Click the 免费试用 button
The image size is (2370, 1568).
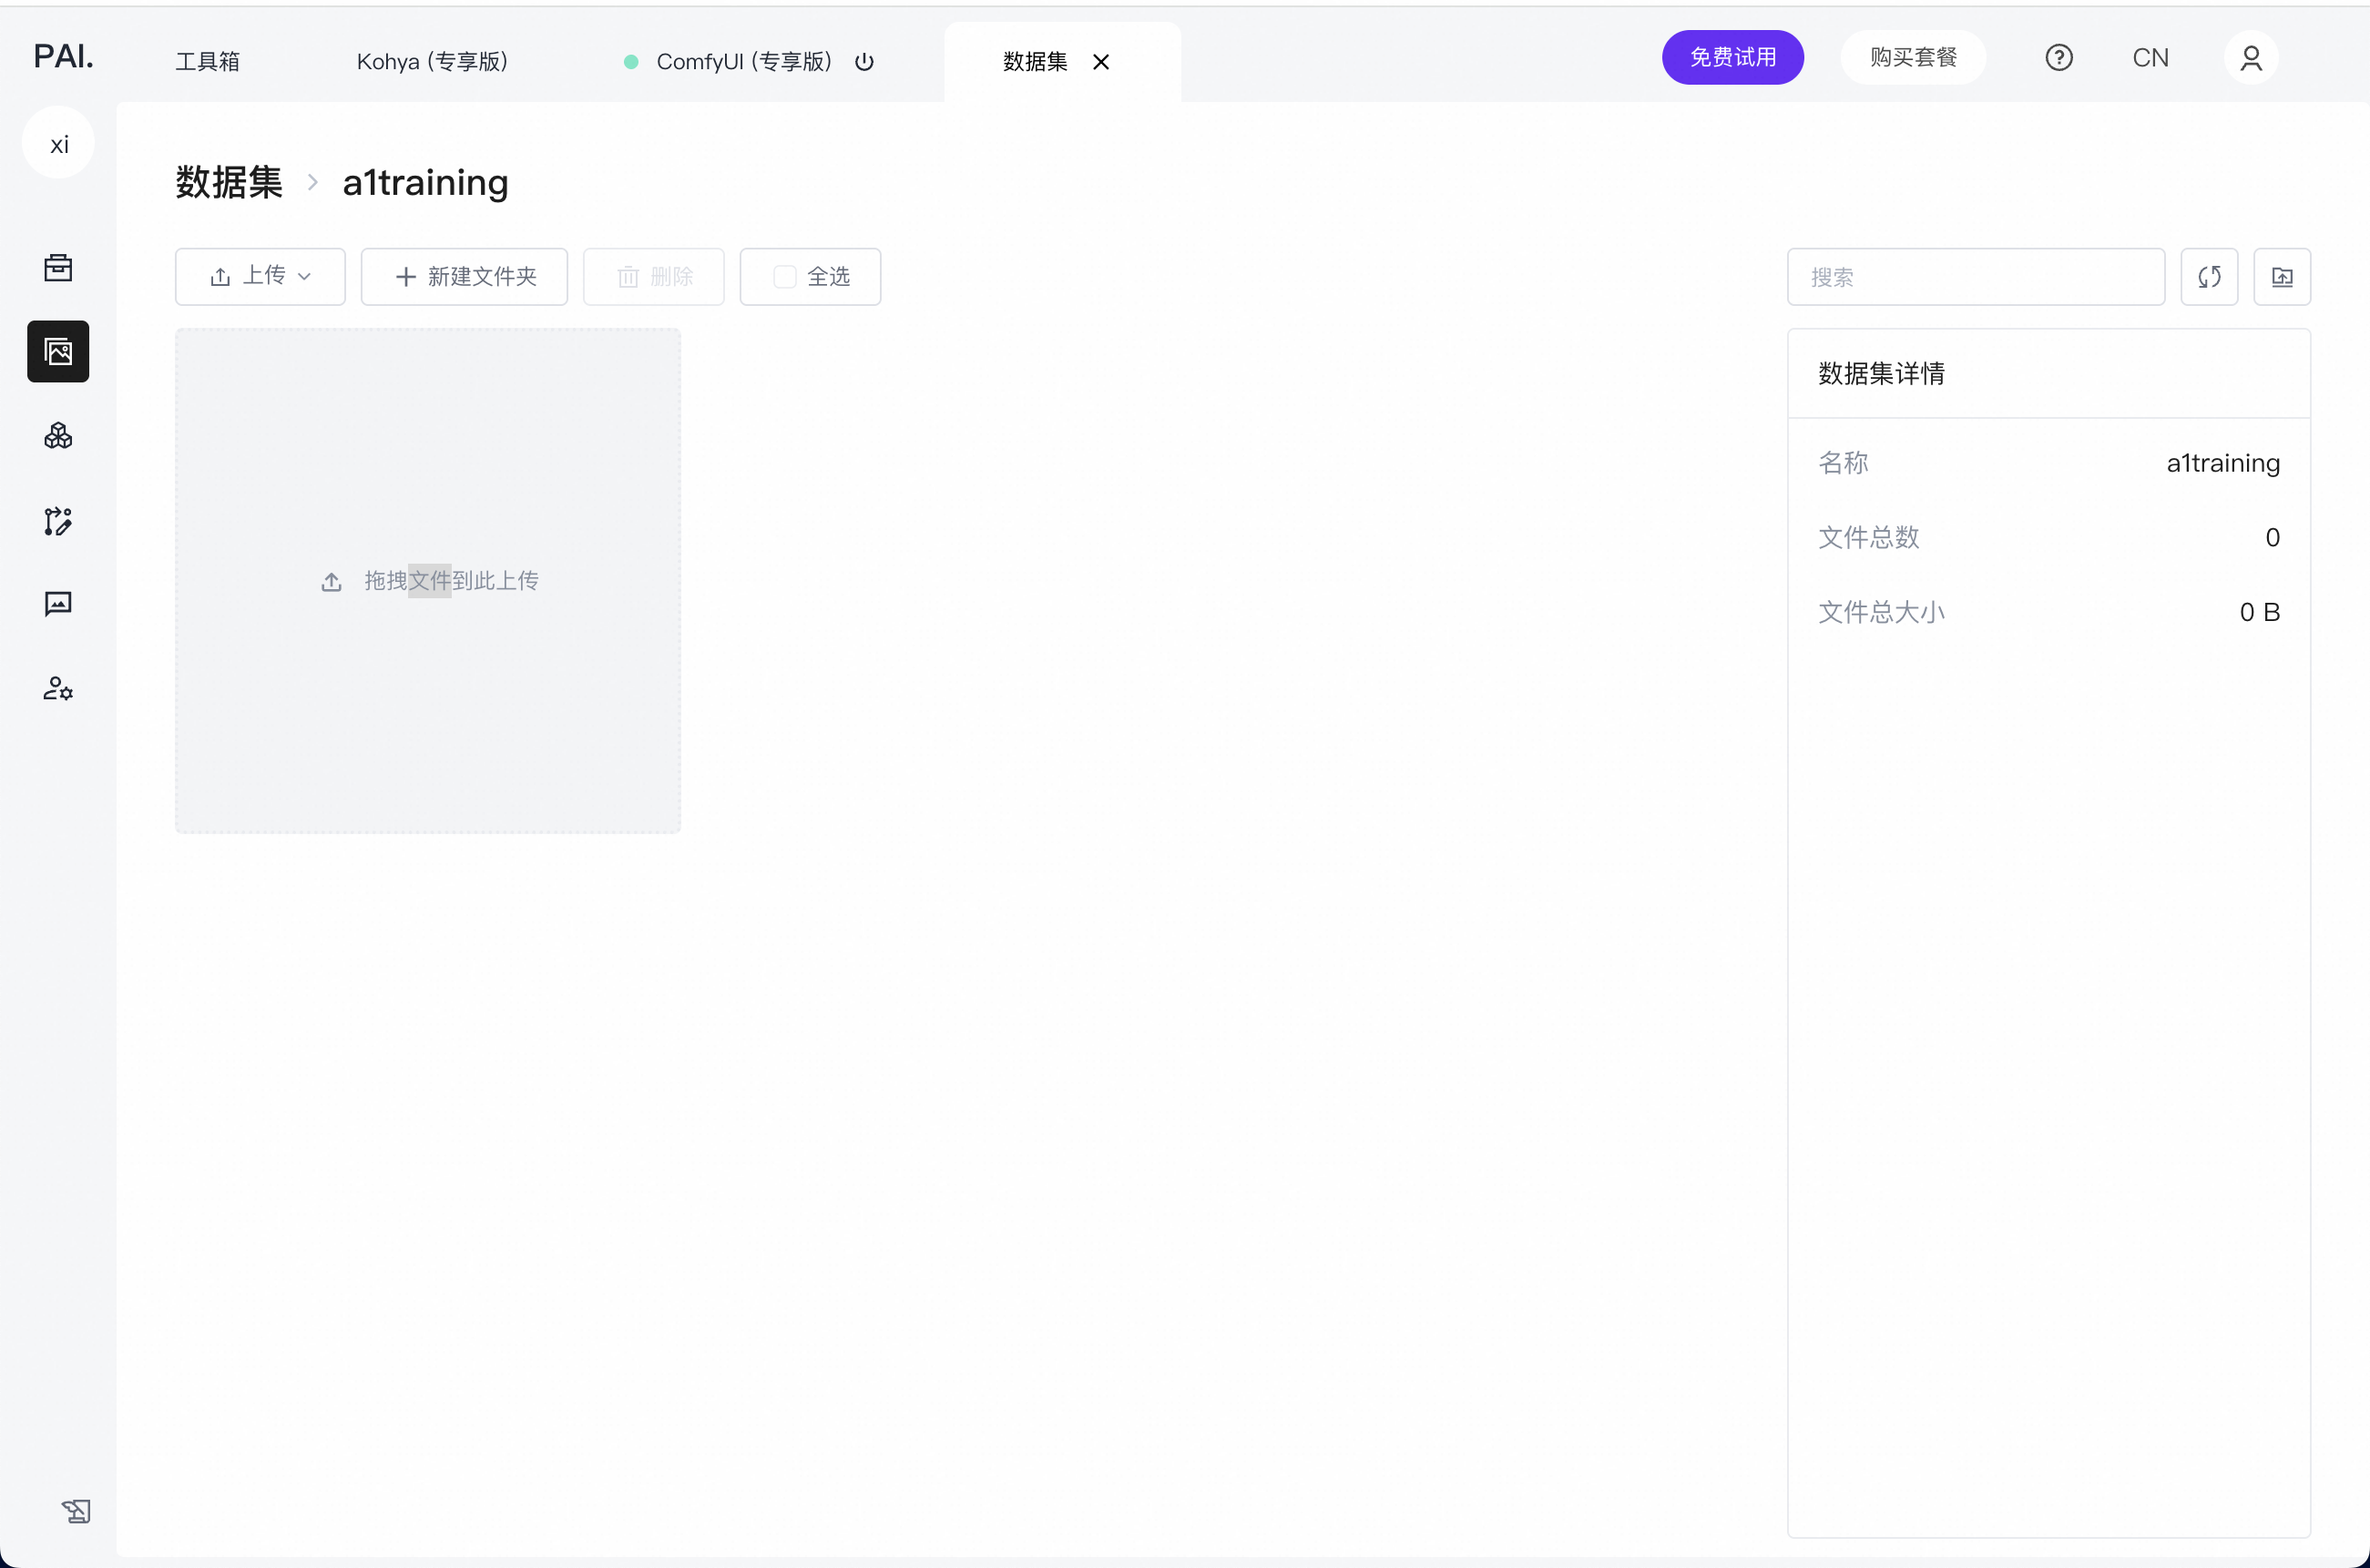tap(1732, 58)
